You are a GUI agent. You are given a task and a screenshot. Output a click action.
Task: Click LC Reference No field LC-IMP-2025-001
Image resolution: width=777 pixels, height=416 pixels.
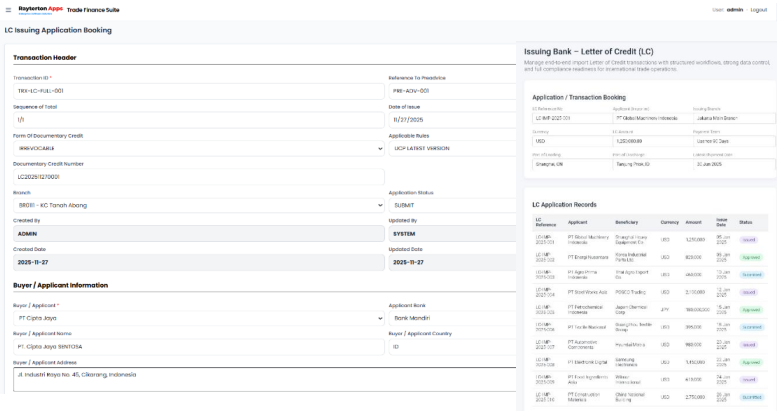tap(572, 119)
